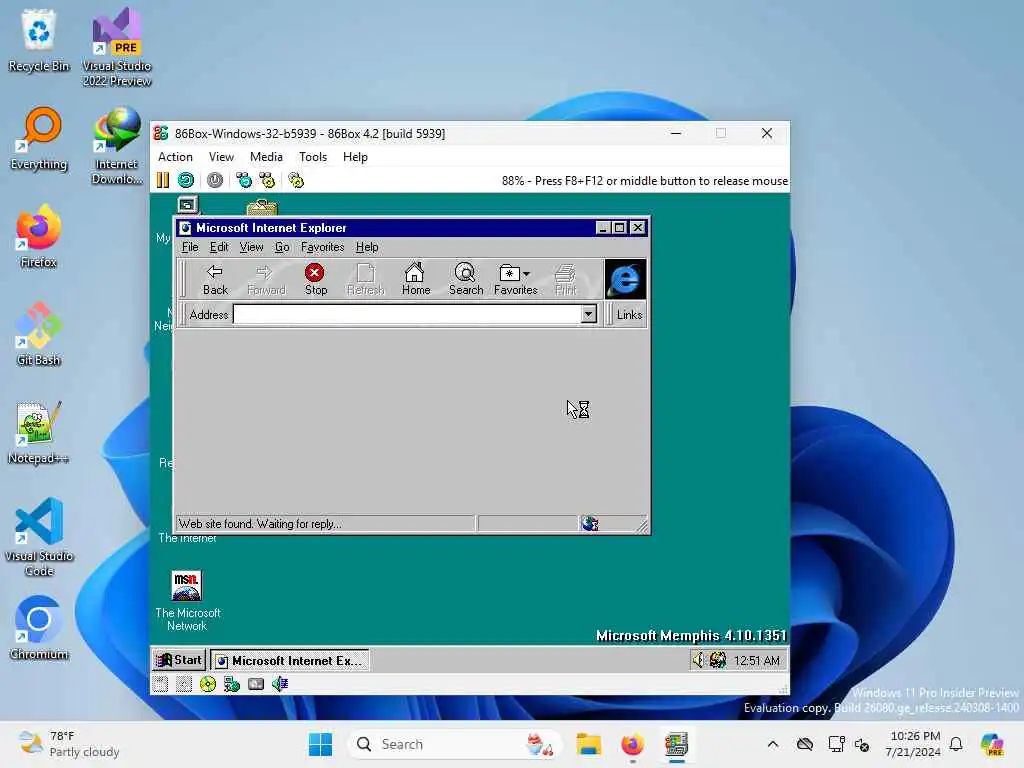Click The Microsoft Network desktop icon
1024x768 pixels.
click(x=187, y=601)
